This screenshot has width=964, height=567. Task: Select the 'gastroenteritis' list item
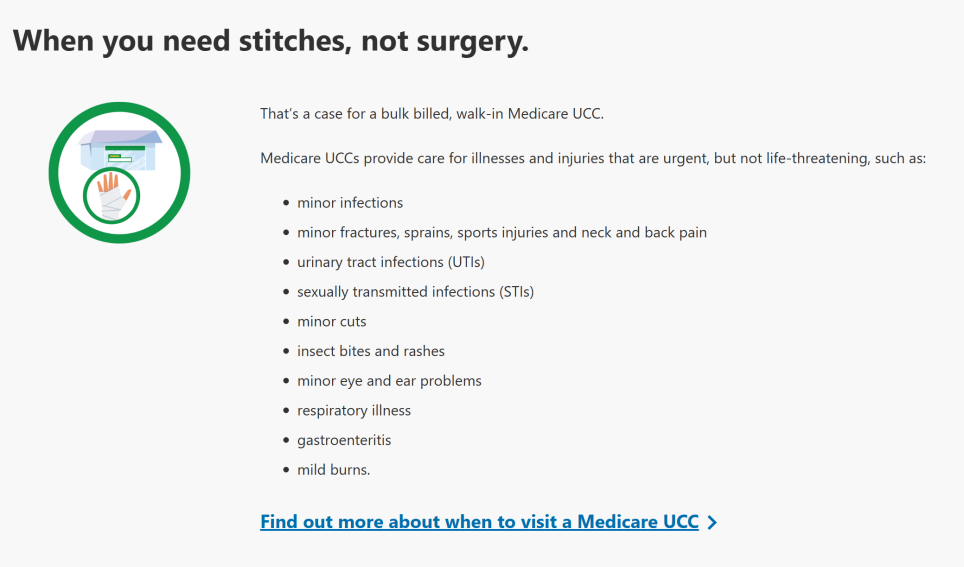click(344, 440)
